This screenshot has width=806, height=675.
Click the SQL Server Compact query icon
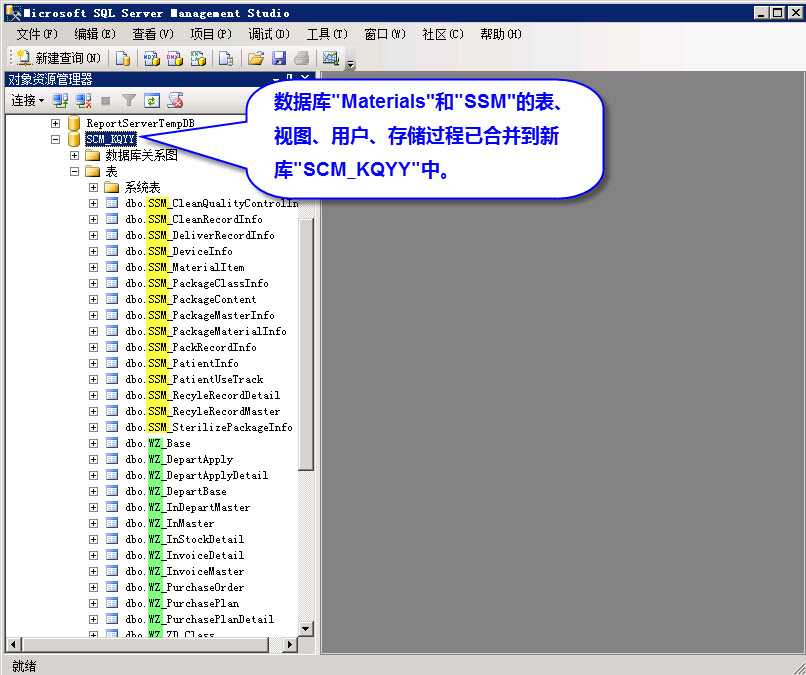[226, 58]
